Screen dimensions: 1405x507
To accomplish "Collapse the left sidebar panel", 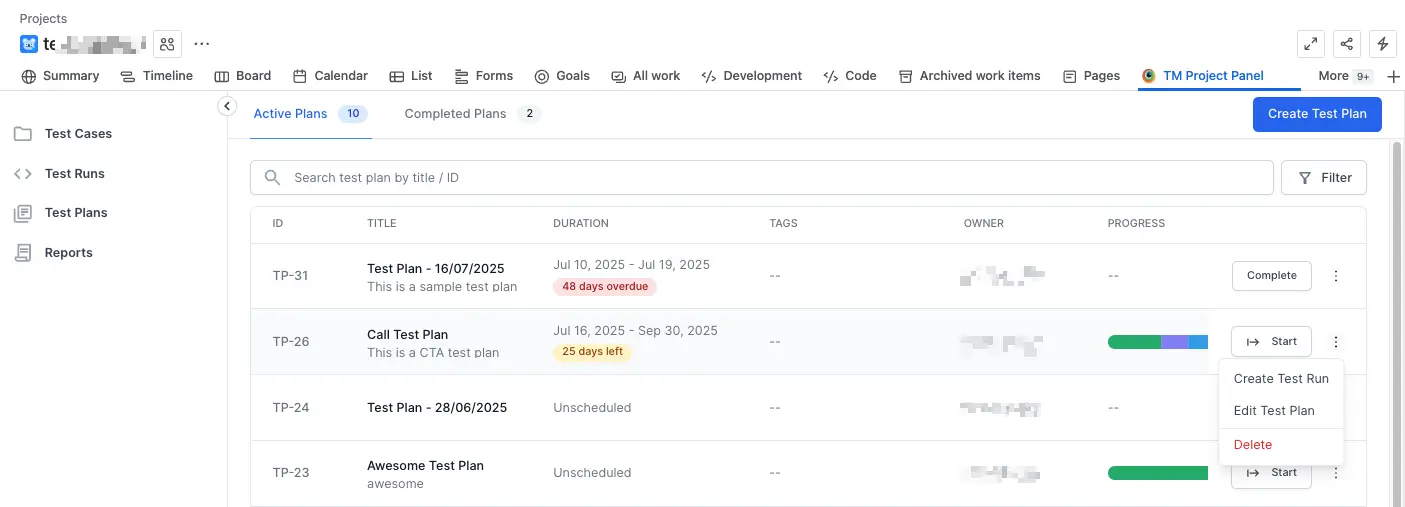I will [227, 106].
